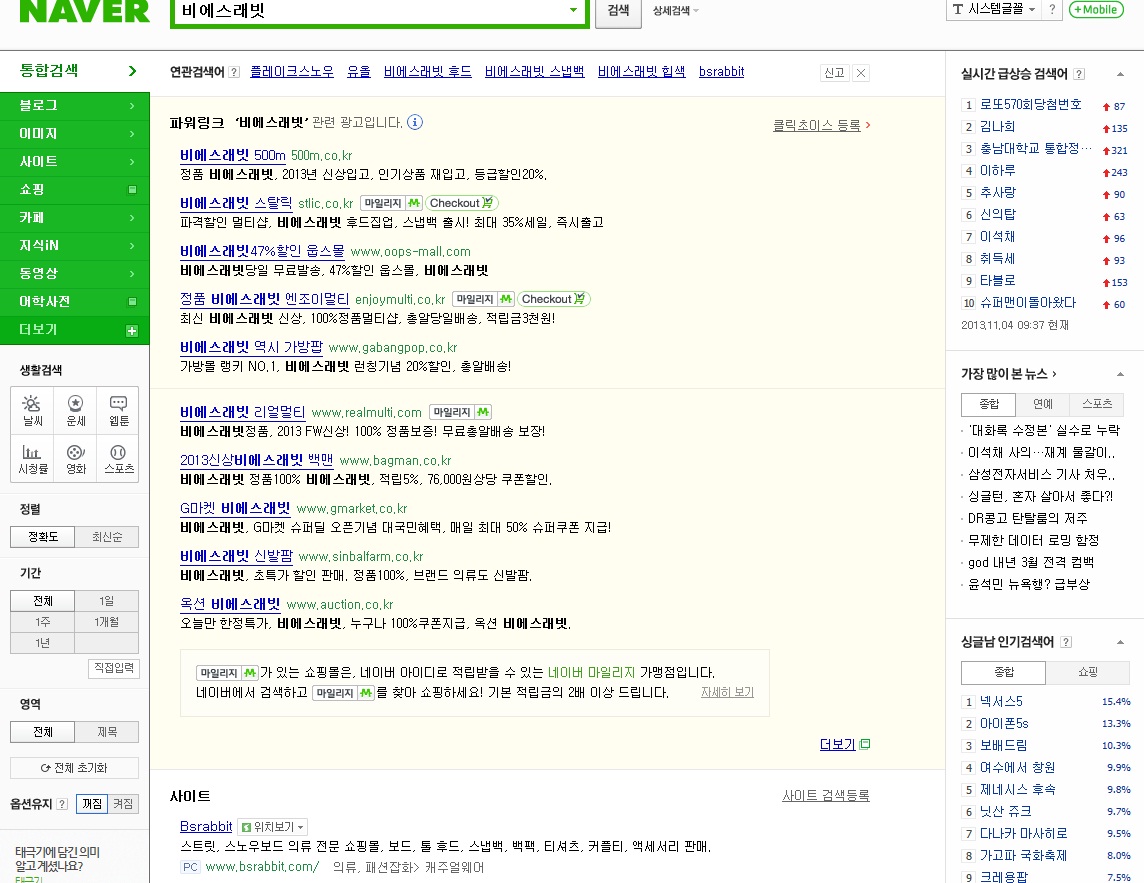This screenshot has height=883, width=1144.
Task: Click the +Mobile button
Action: coord(1096,9)
